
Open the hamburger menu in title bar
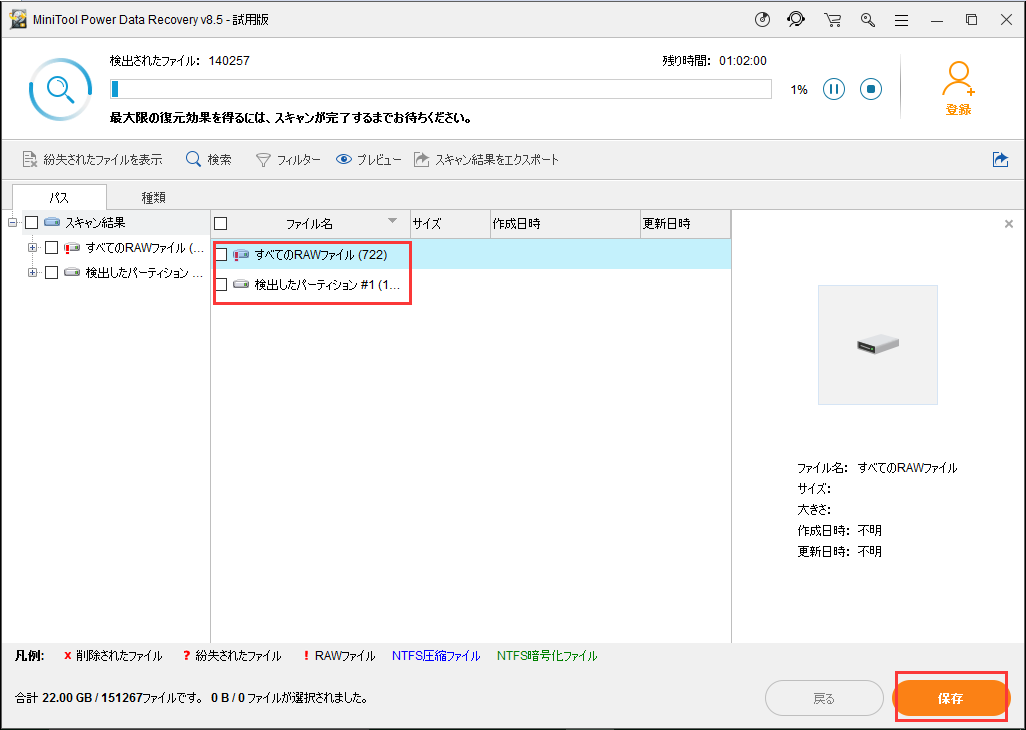pos(901,19)
